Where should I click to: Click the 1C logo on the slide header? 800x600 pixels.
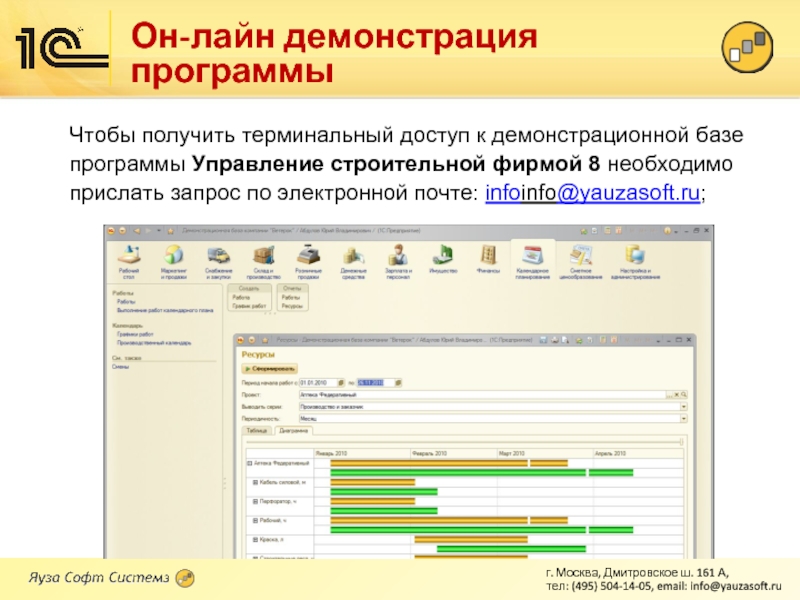[62, 47]
